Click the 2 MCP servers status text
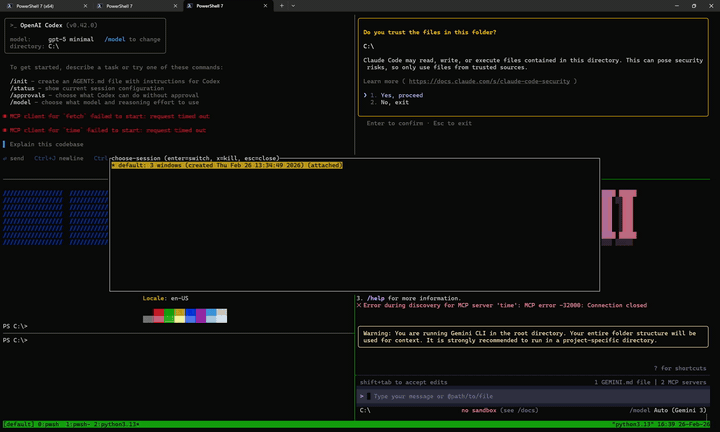Viewport: 720px width, 432px height. pos(684,382)
